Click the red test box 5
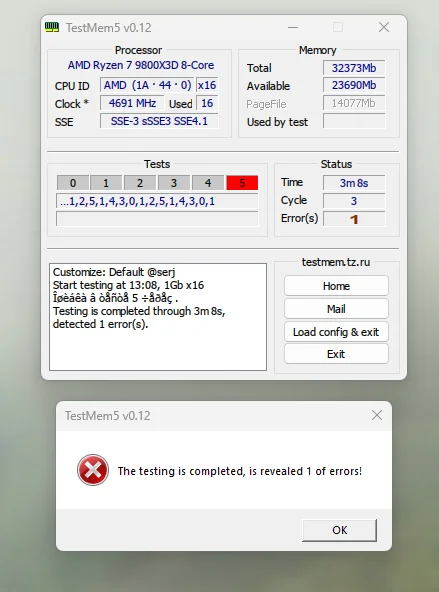The width and height of the screenshot is (439, 592). point(242,183)
